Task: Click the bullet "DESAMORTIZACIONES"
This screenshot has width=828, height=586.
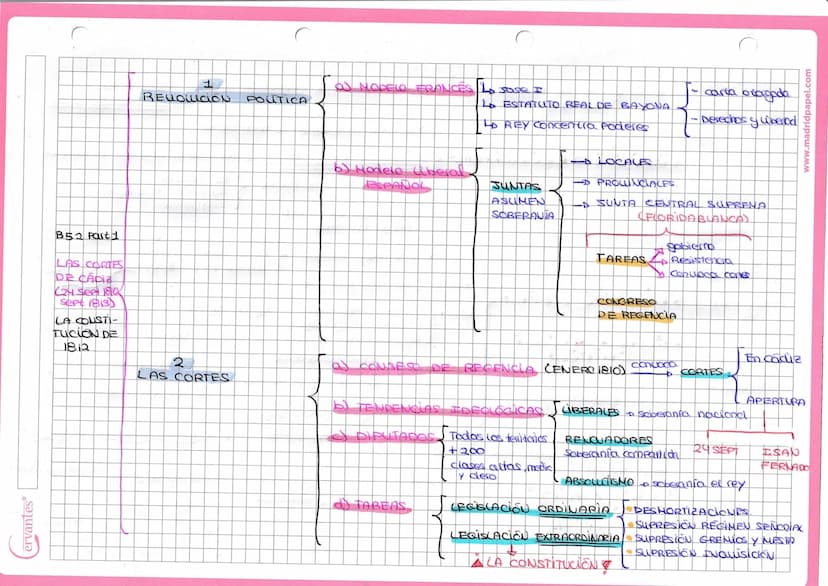Action: (691, 511)
